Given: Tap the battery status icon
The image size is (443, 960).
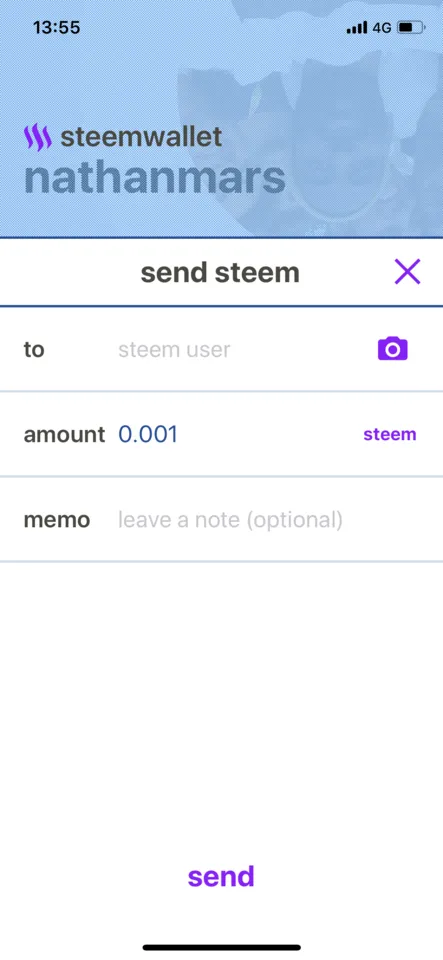Looking at the screenshot, I should coord(412,28).
